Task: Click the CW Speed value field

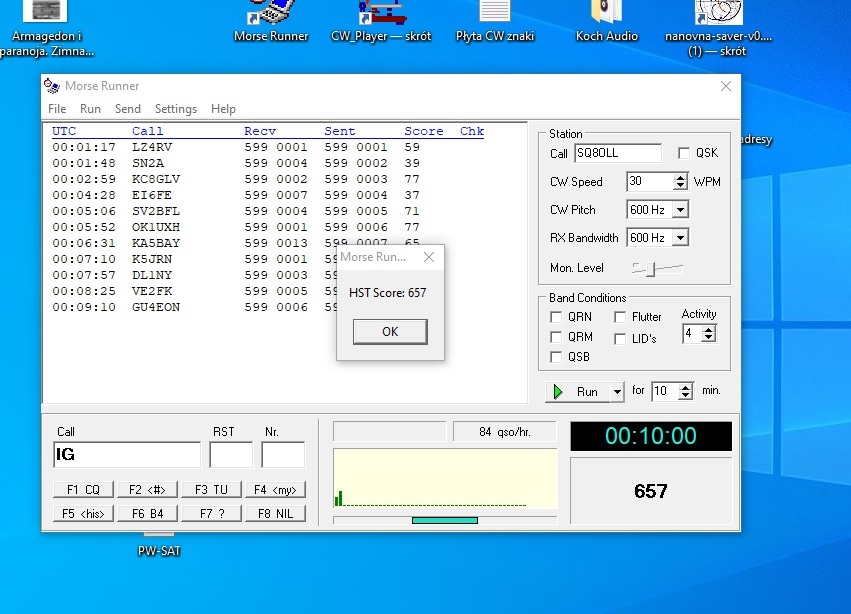Action: pyautogui.click(x=650, y=181)
